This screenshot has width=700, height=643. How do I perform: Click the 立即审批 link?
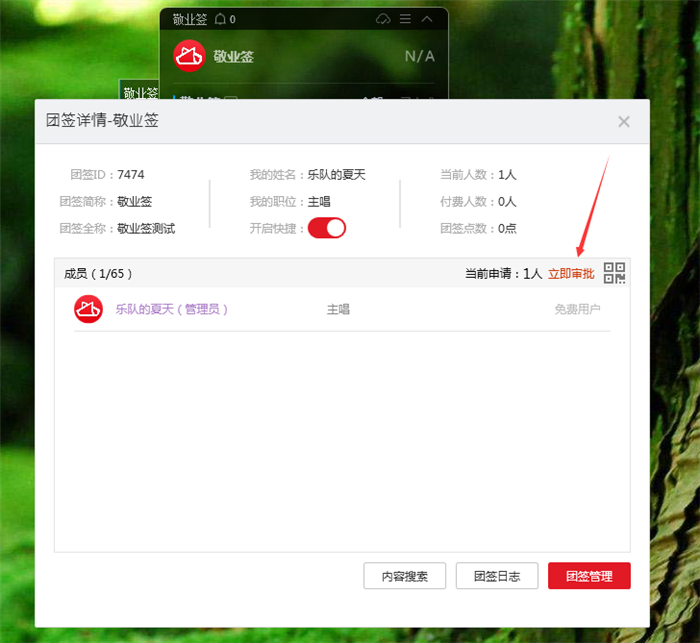571,274
